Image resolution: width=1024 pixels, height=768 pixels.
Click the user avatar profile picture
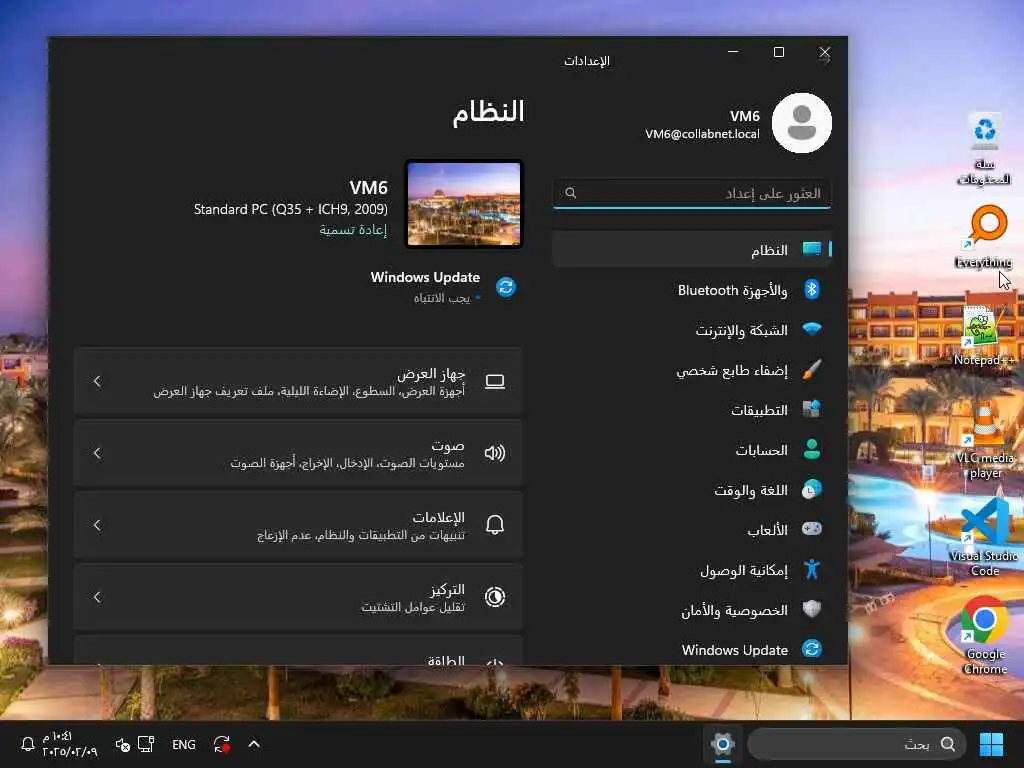click(801, 123)
